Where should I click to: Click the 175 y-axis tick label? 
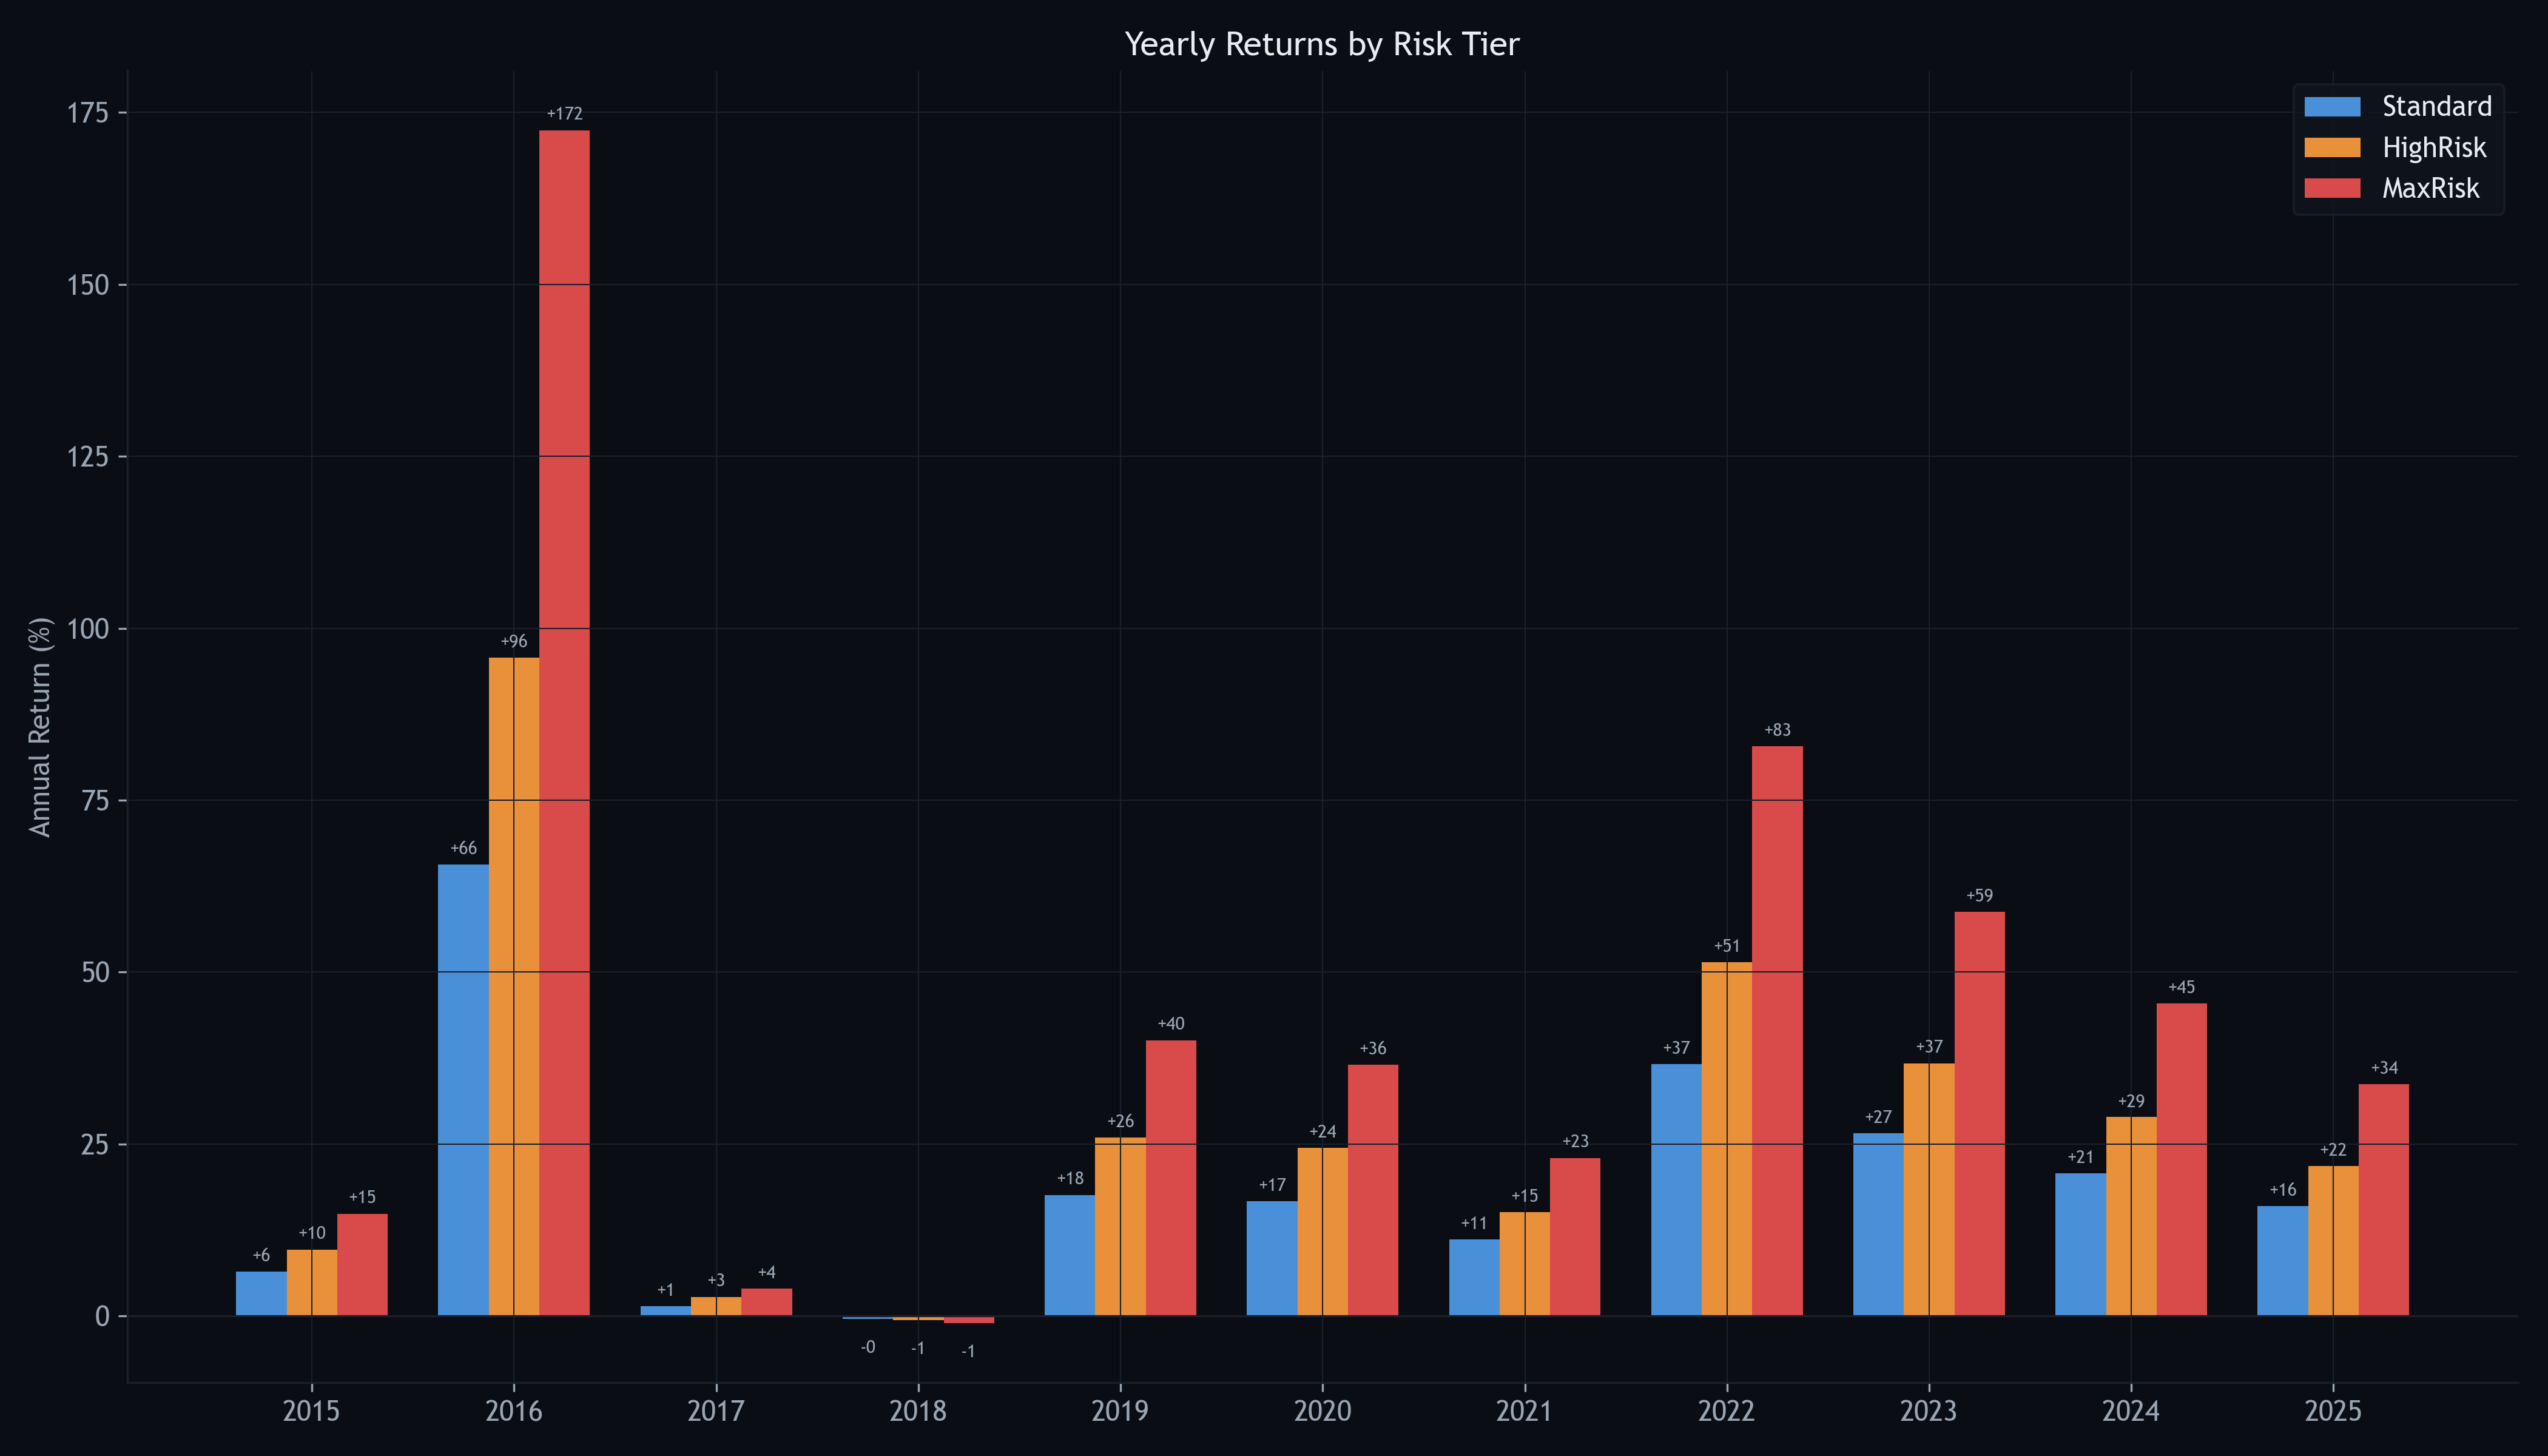click(87, 113)
